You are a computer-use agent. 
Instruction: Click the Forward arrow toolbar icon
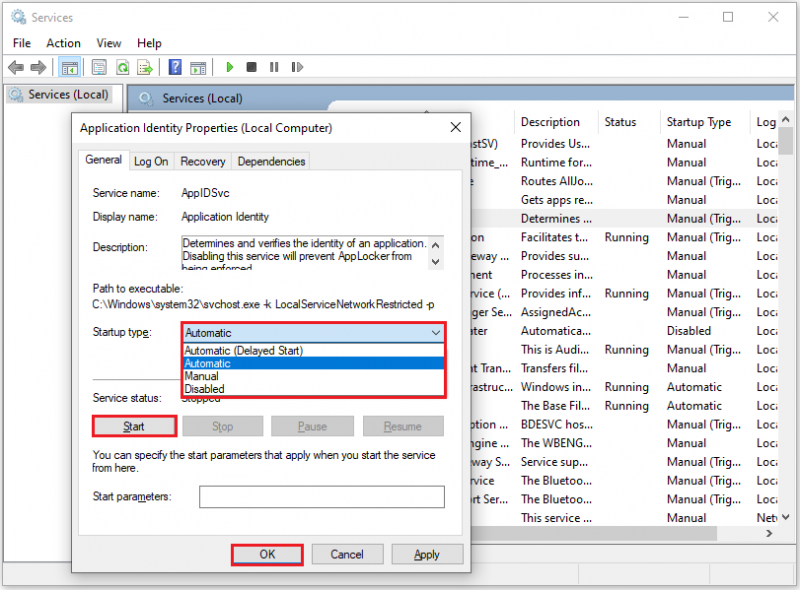tap(38, 67)
